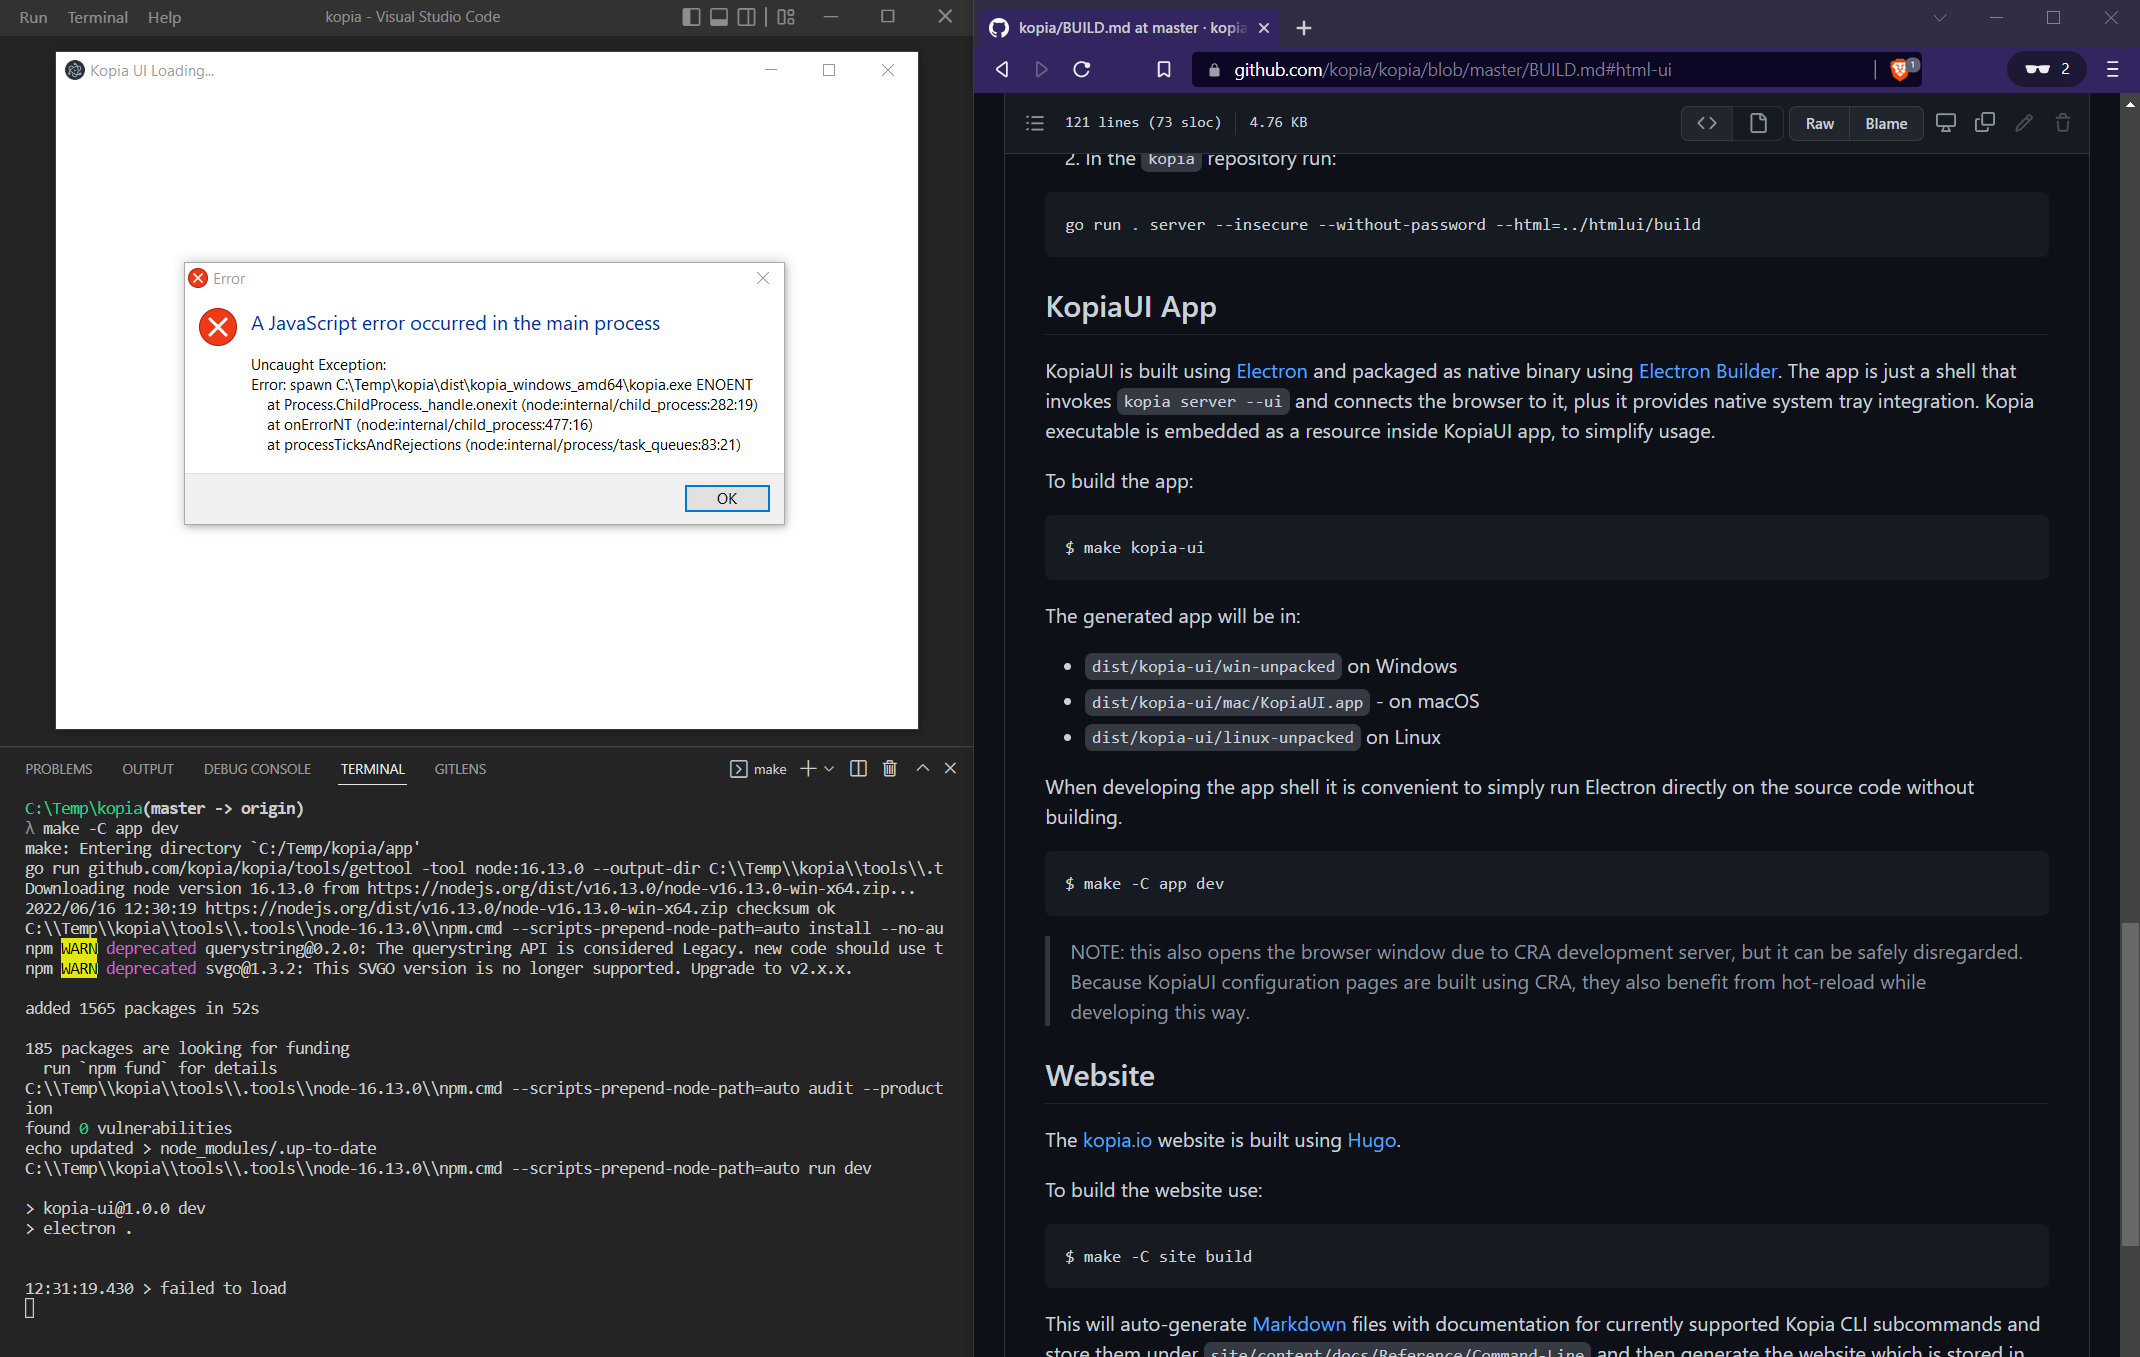Click the pencil edit file icon
The width and height of the screenshot is (2140, 1357).
(x=2024, y=123)
